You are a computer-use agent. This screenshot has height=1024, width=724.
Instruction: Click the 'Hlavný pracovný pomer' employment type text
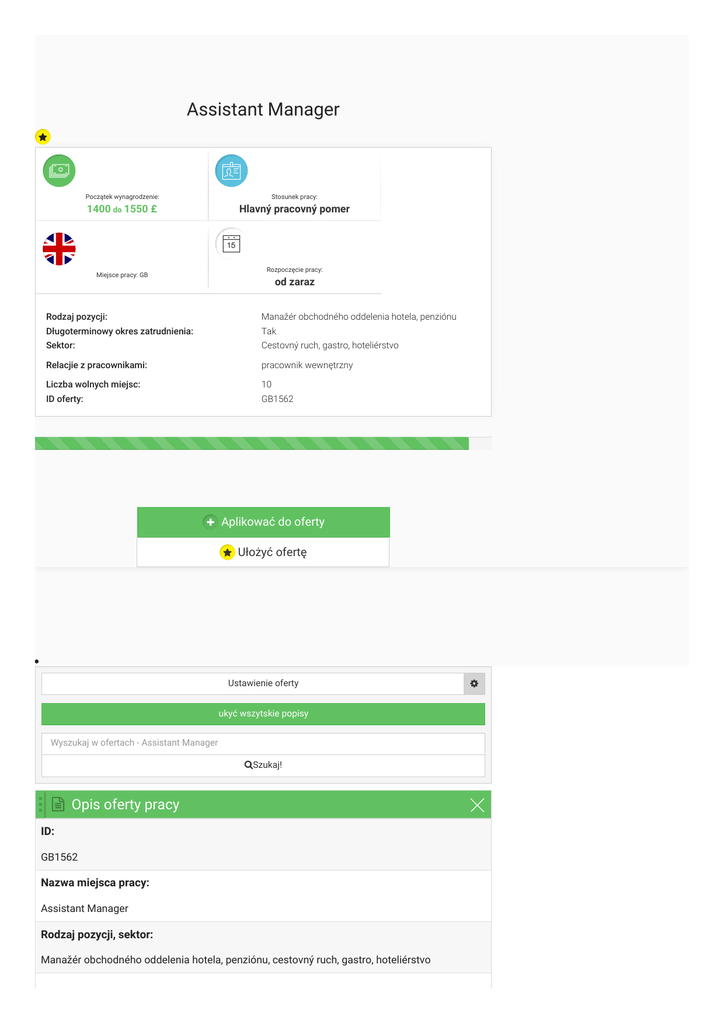coord(294,209)
